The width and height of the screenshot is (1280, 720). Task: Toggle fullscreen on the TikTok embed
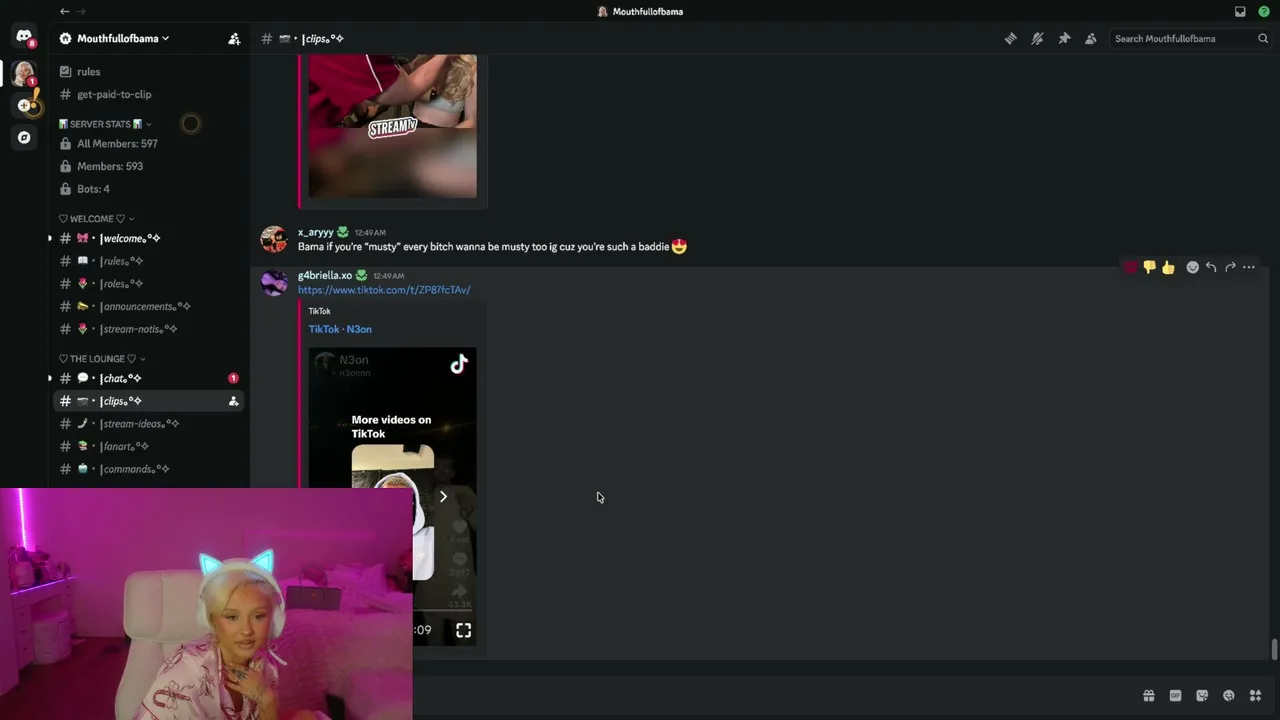(x=464, y=630)
